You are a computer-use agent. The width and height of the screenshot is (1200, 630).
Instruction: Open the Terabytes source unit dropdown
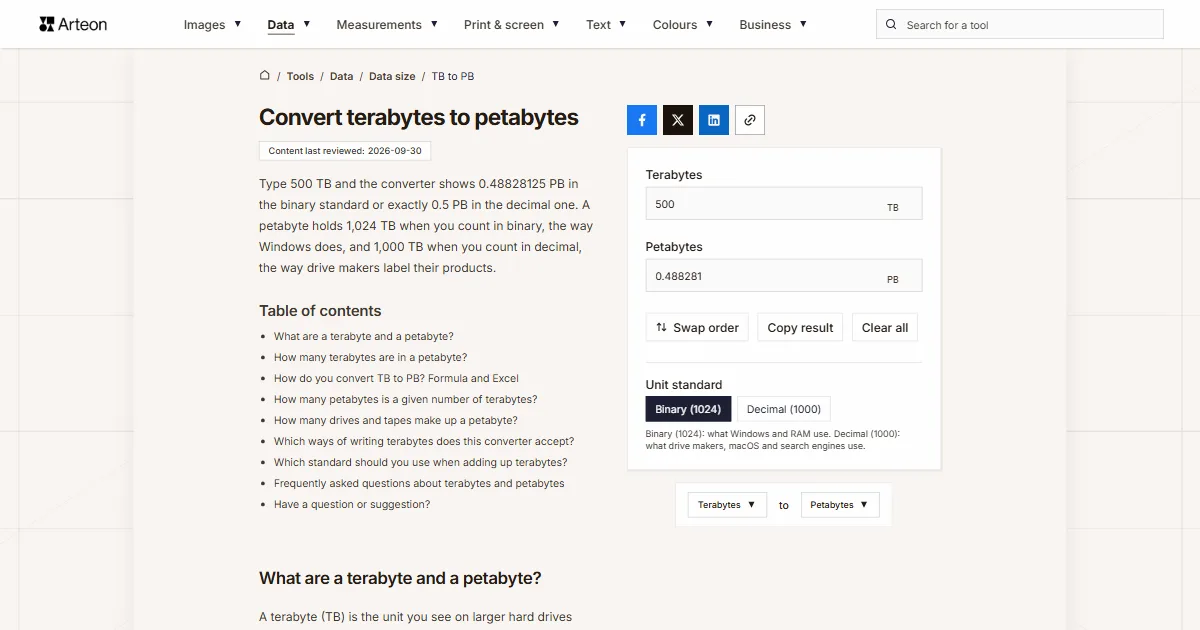pyautogui.click(x=727, y=505)
